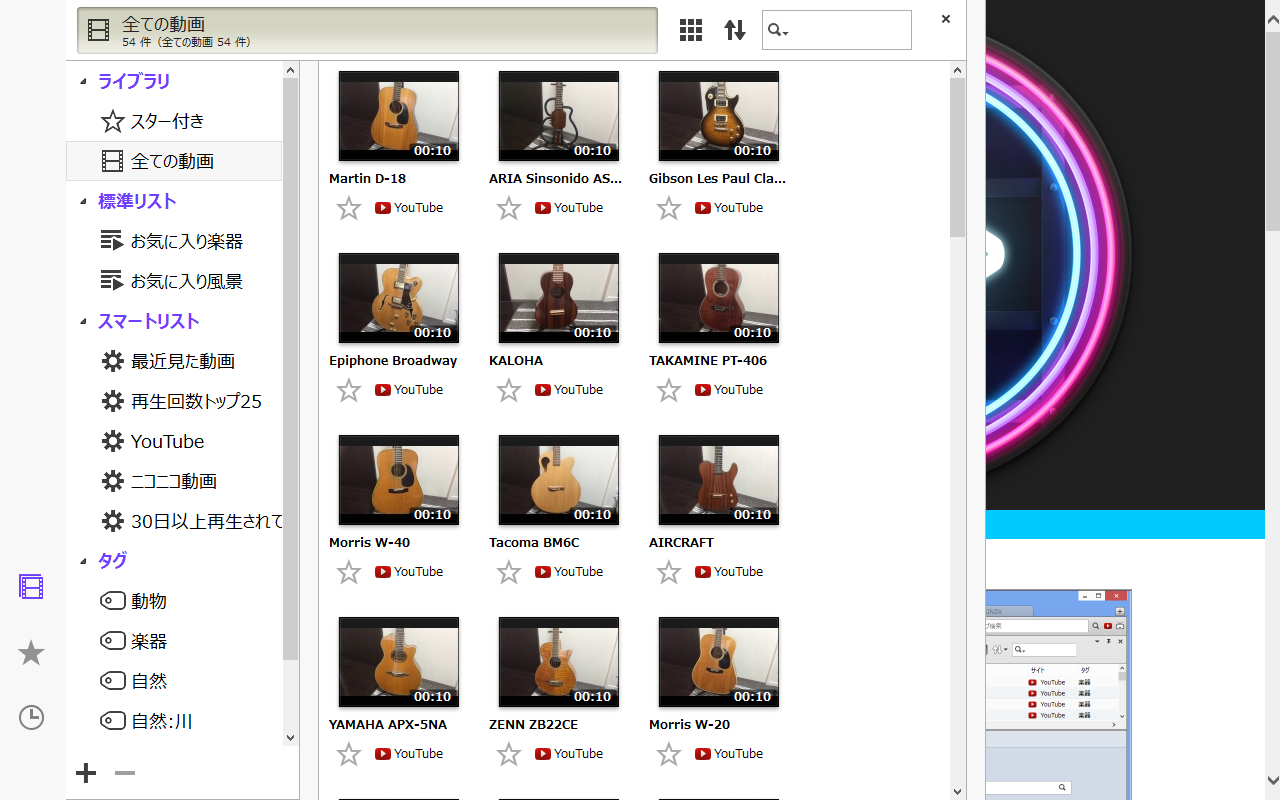Image resolution: width=1280 pixels, height=800 pixels.
Task: Open the YouTube smart list
Action: click(174, 441)
